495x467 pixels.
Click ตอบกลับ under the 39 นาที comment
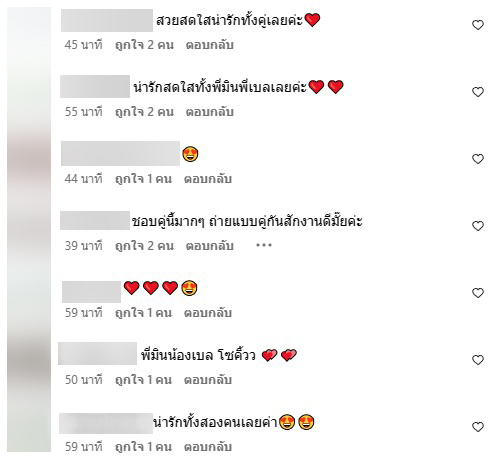click(x=209, y=246)
